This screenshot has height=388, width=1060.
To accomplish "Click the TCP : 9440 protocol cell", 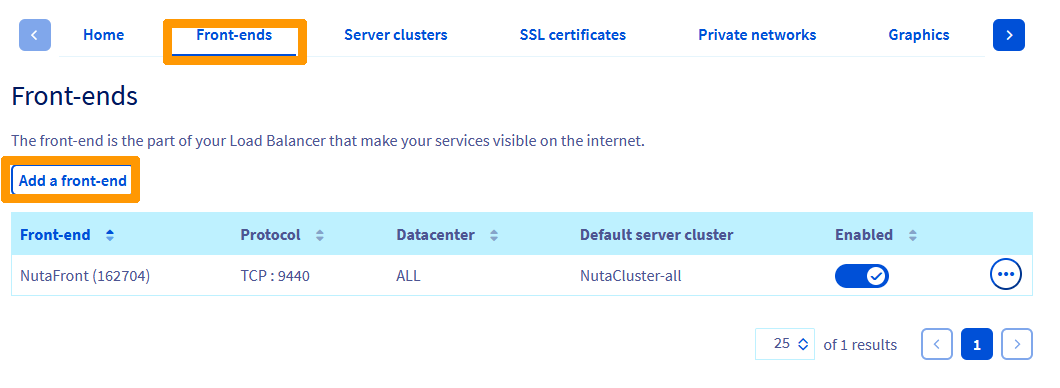I will tap(275, 276).
